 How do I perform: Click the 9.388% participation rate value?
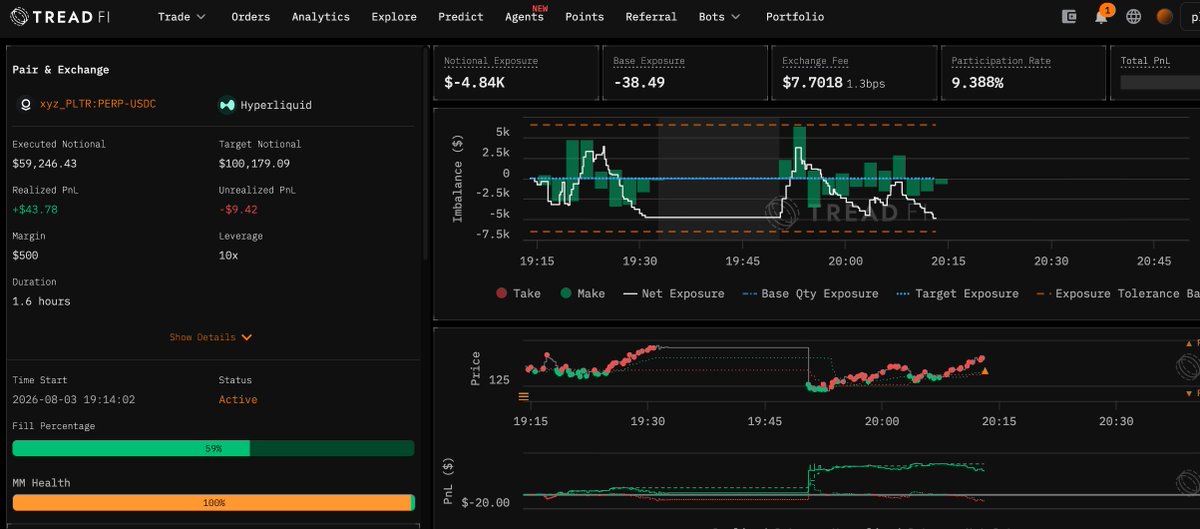click(977, 82)
